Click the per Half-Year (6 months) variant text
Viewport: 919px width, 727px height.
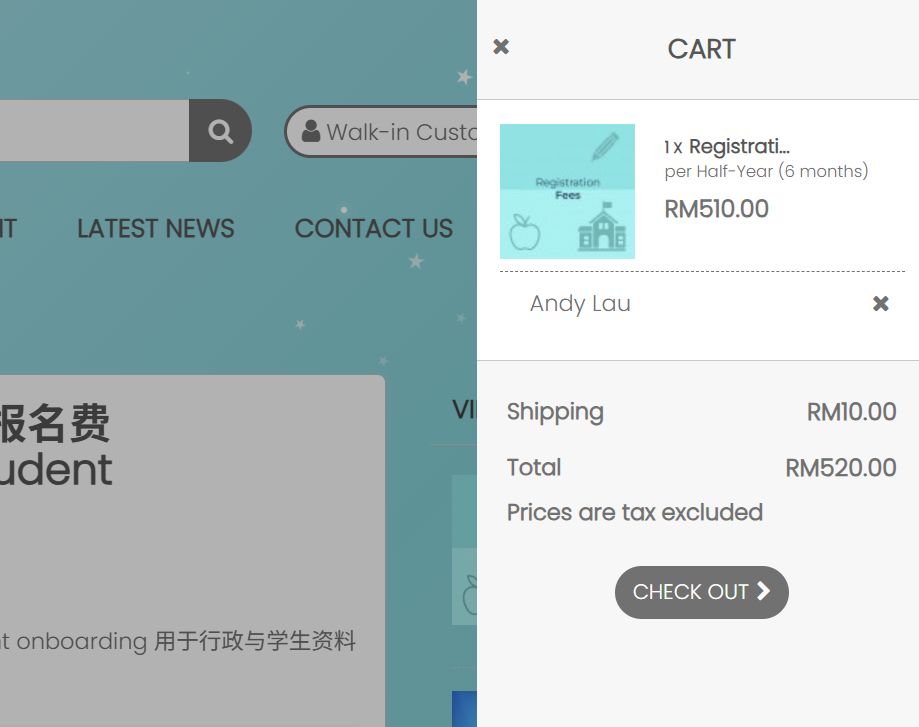point(766,171)
